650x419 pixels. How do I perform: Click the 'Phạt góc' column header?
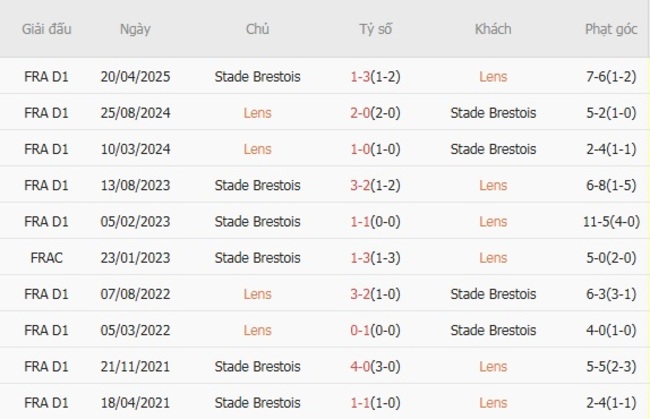click(x=612, y=29)
